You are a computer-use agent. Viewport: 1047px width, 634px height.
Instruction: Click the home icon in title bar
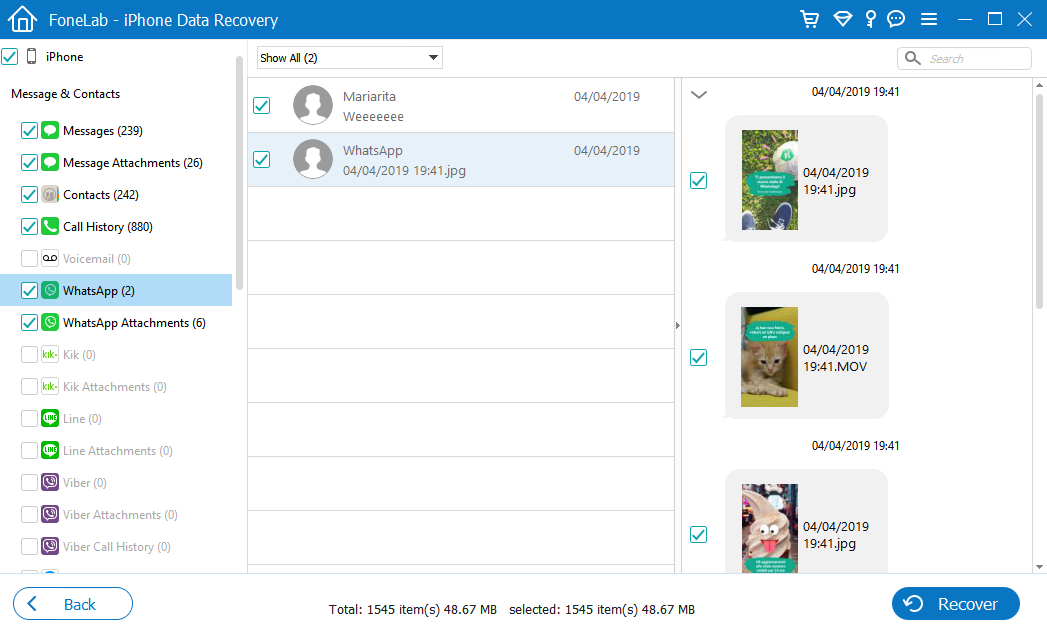point(22,19)
